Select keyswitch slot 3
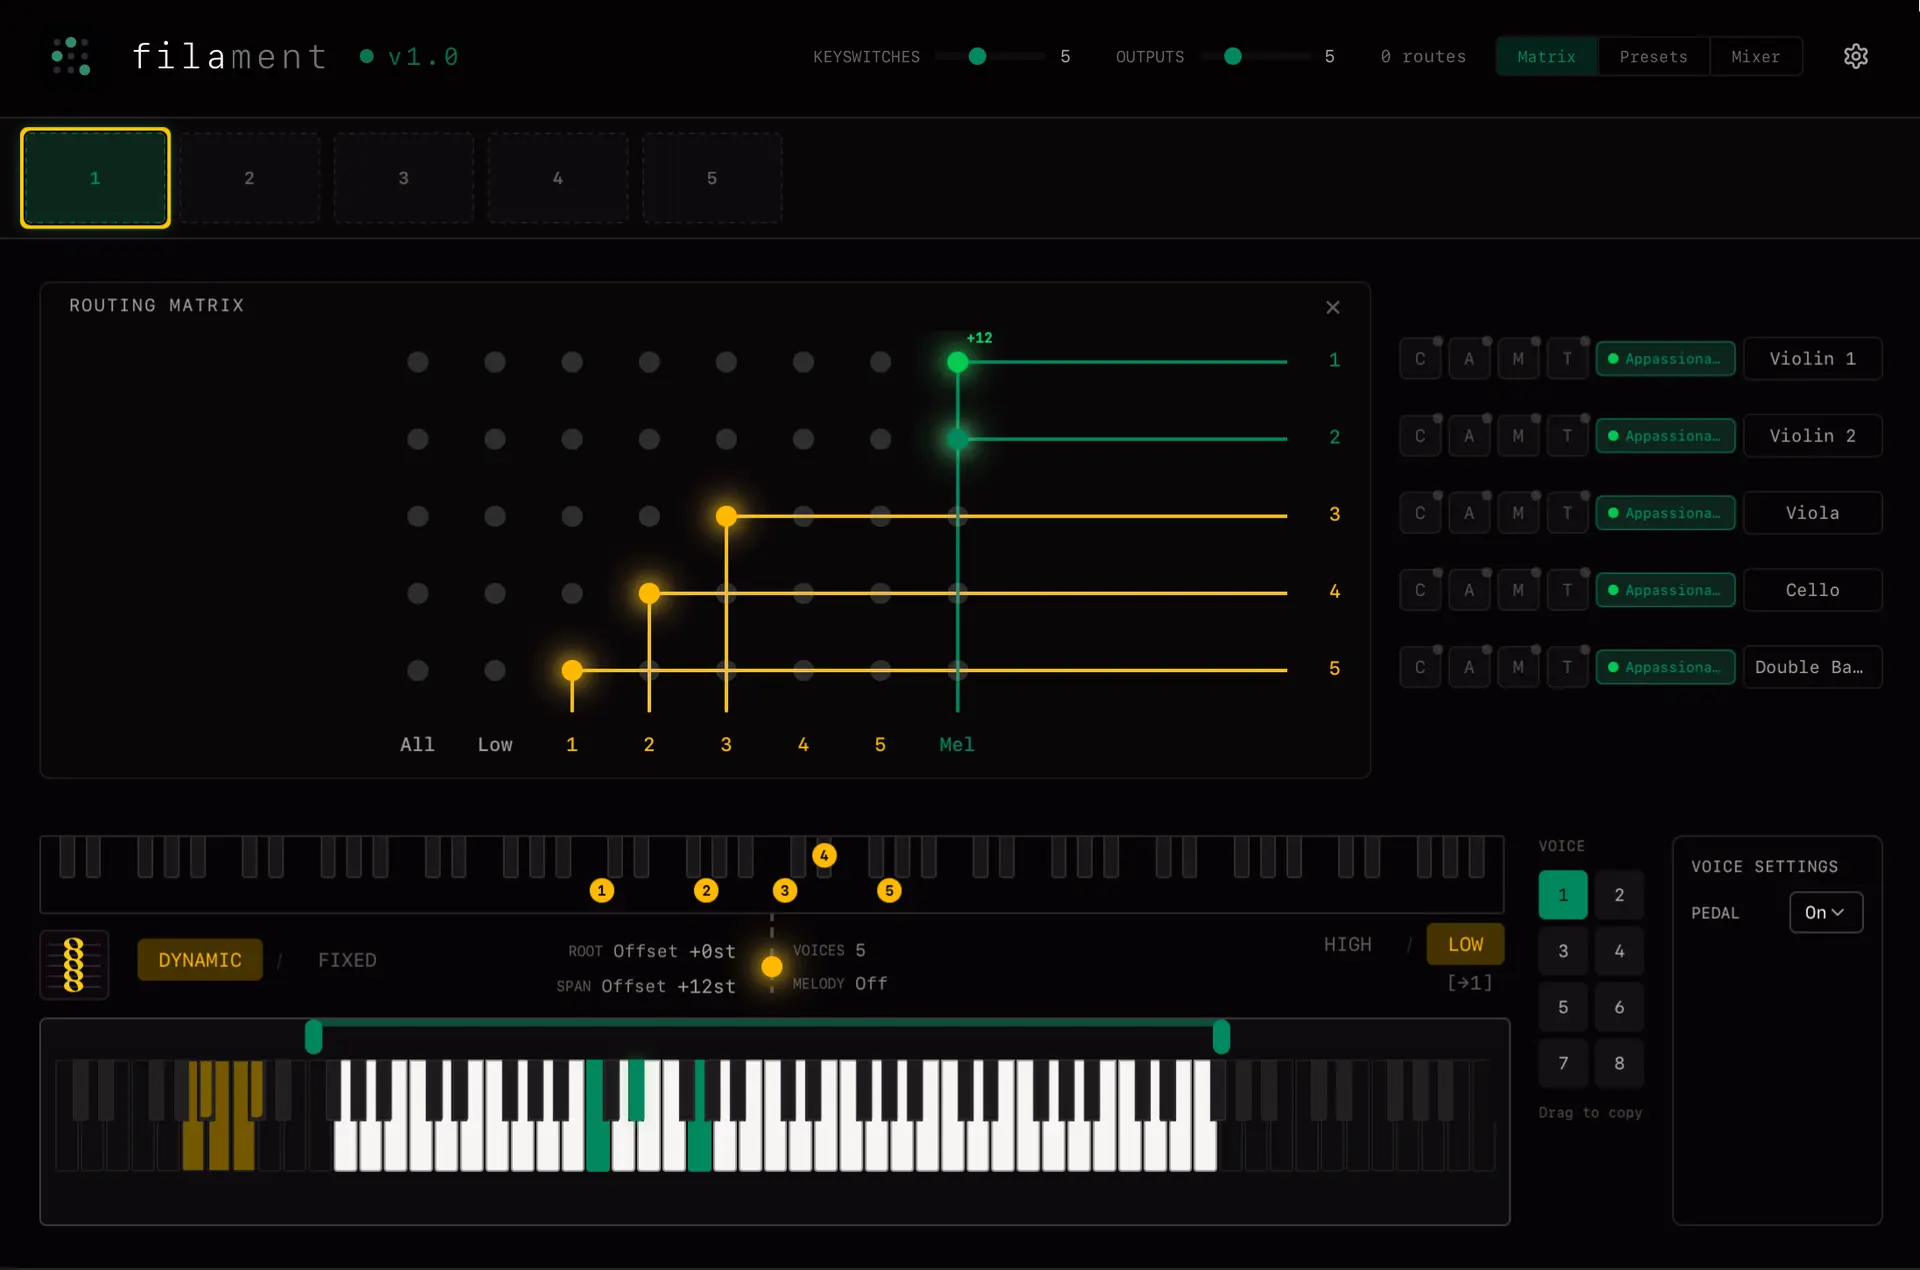 [x=403, y=178]
